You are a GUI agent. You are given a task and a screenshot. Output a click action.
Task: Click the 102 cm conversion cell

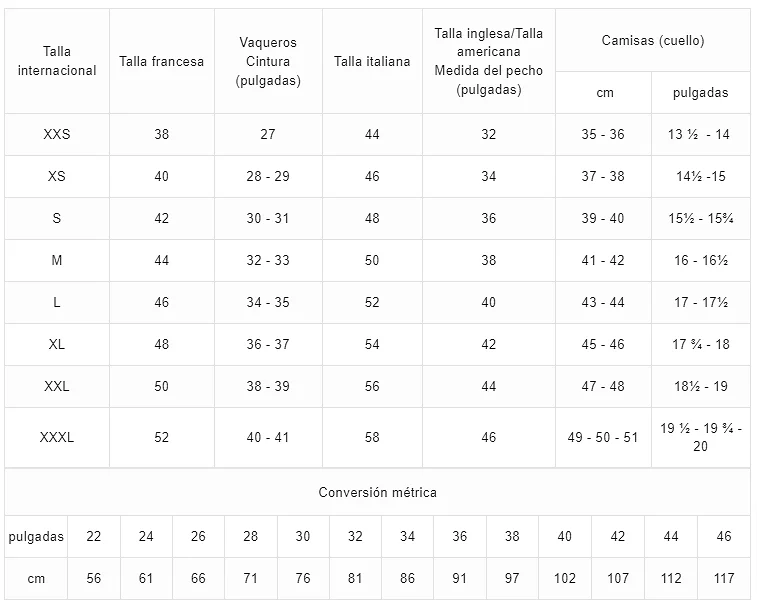pos(564,578)
